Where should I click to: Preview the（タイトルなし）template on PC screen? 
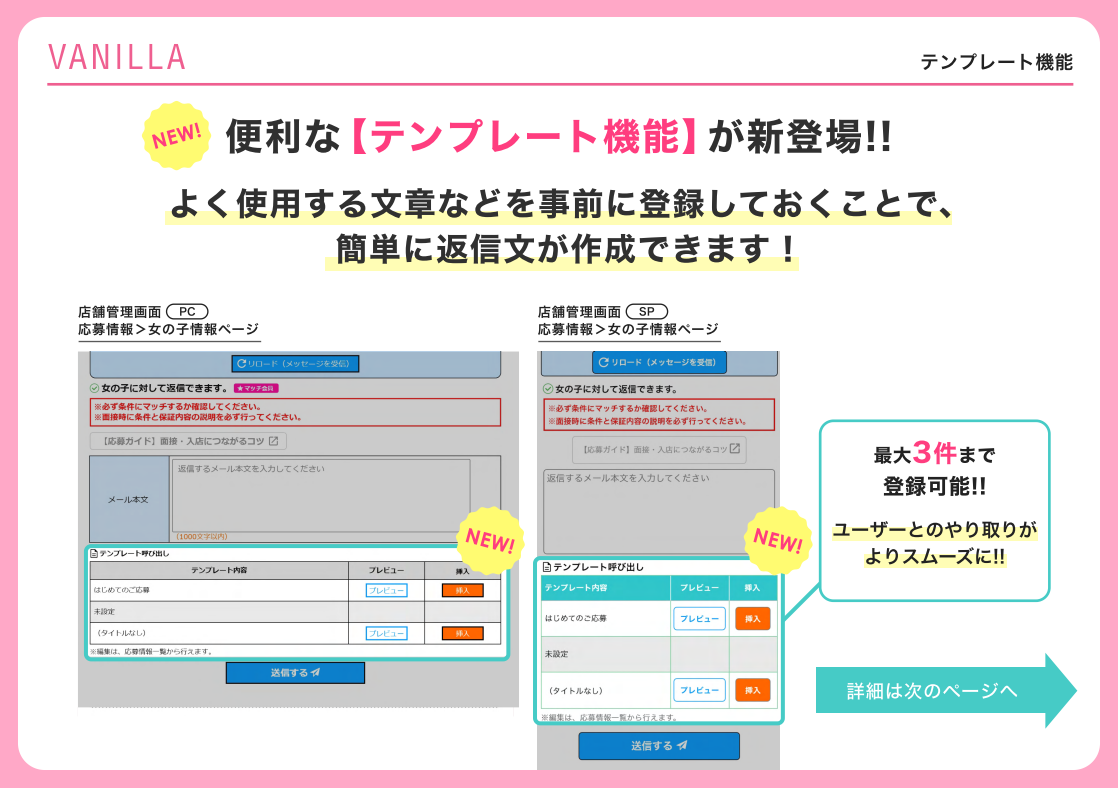click(386, 634)
